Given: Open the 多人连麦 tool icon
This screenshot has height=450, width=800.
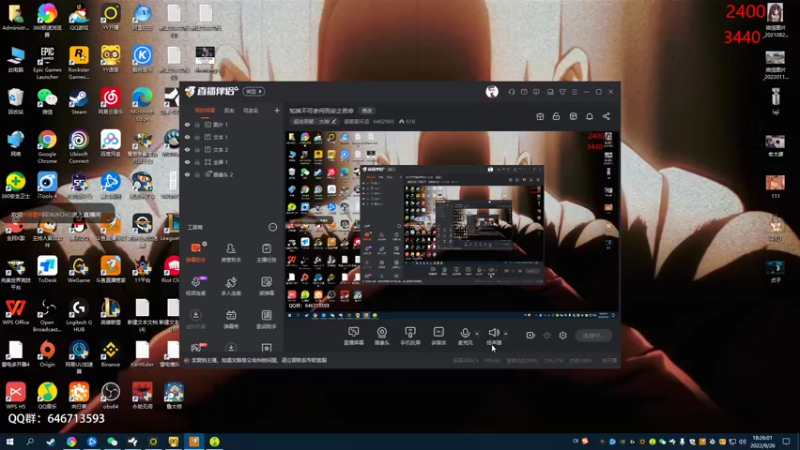Looking at the screenshot, I should [x=231, y=286].
